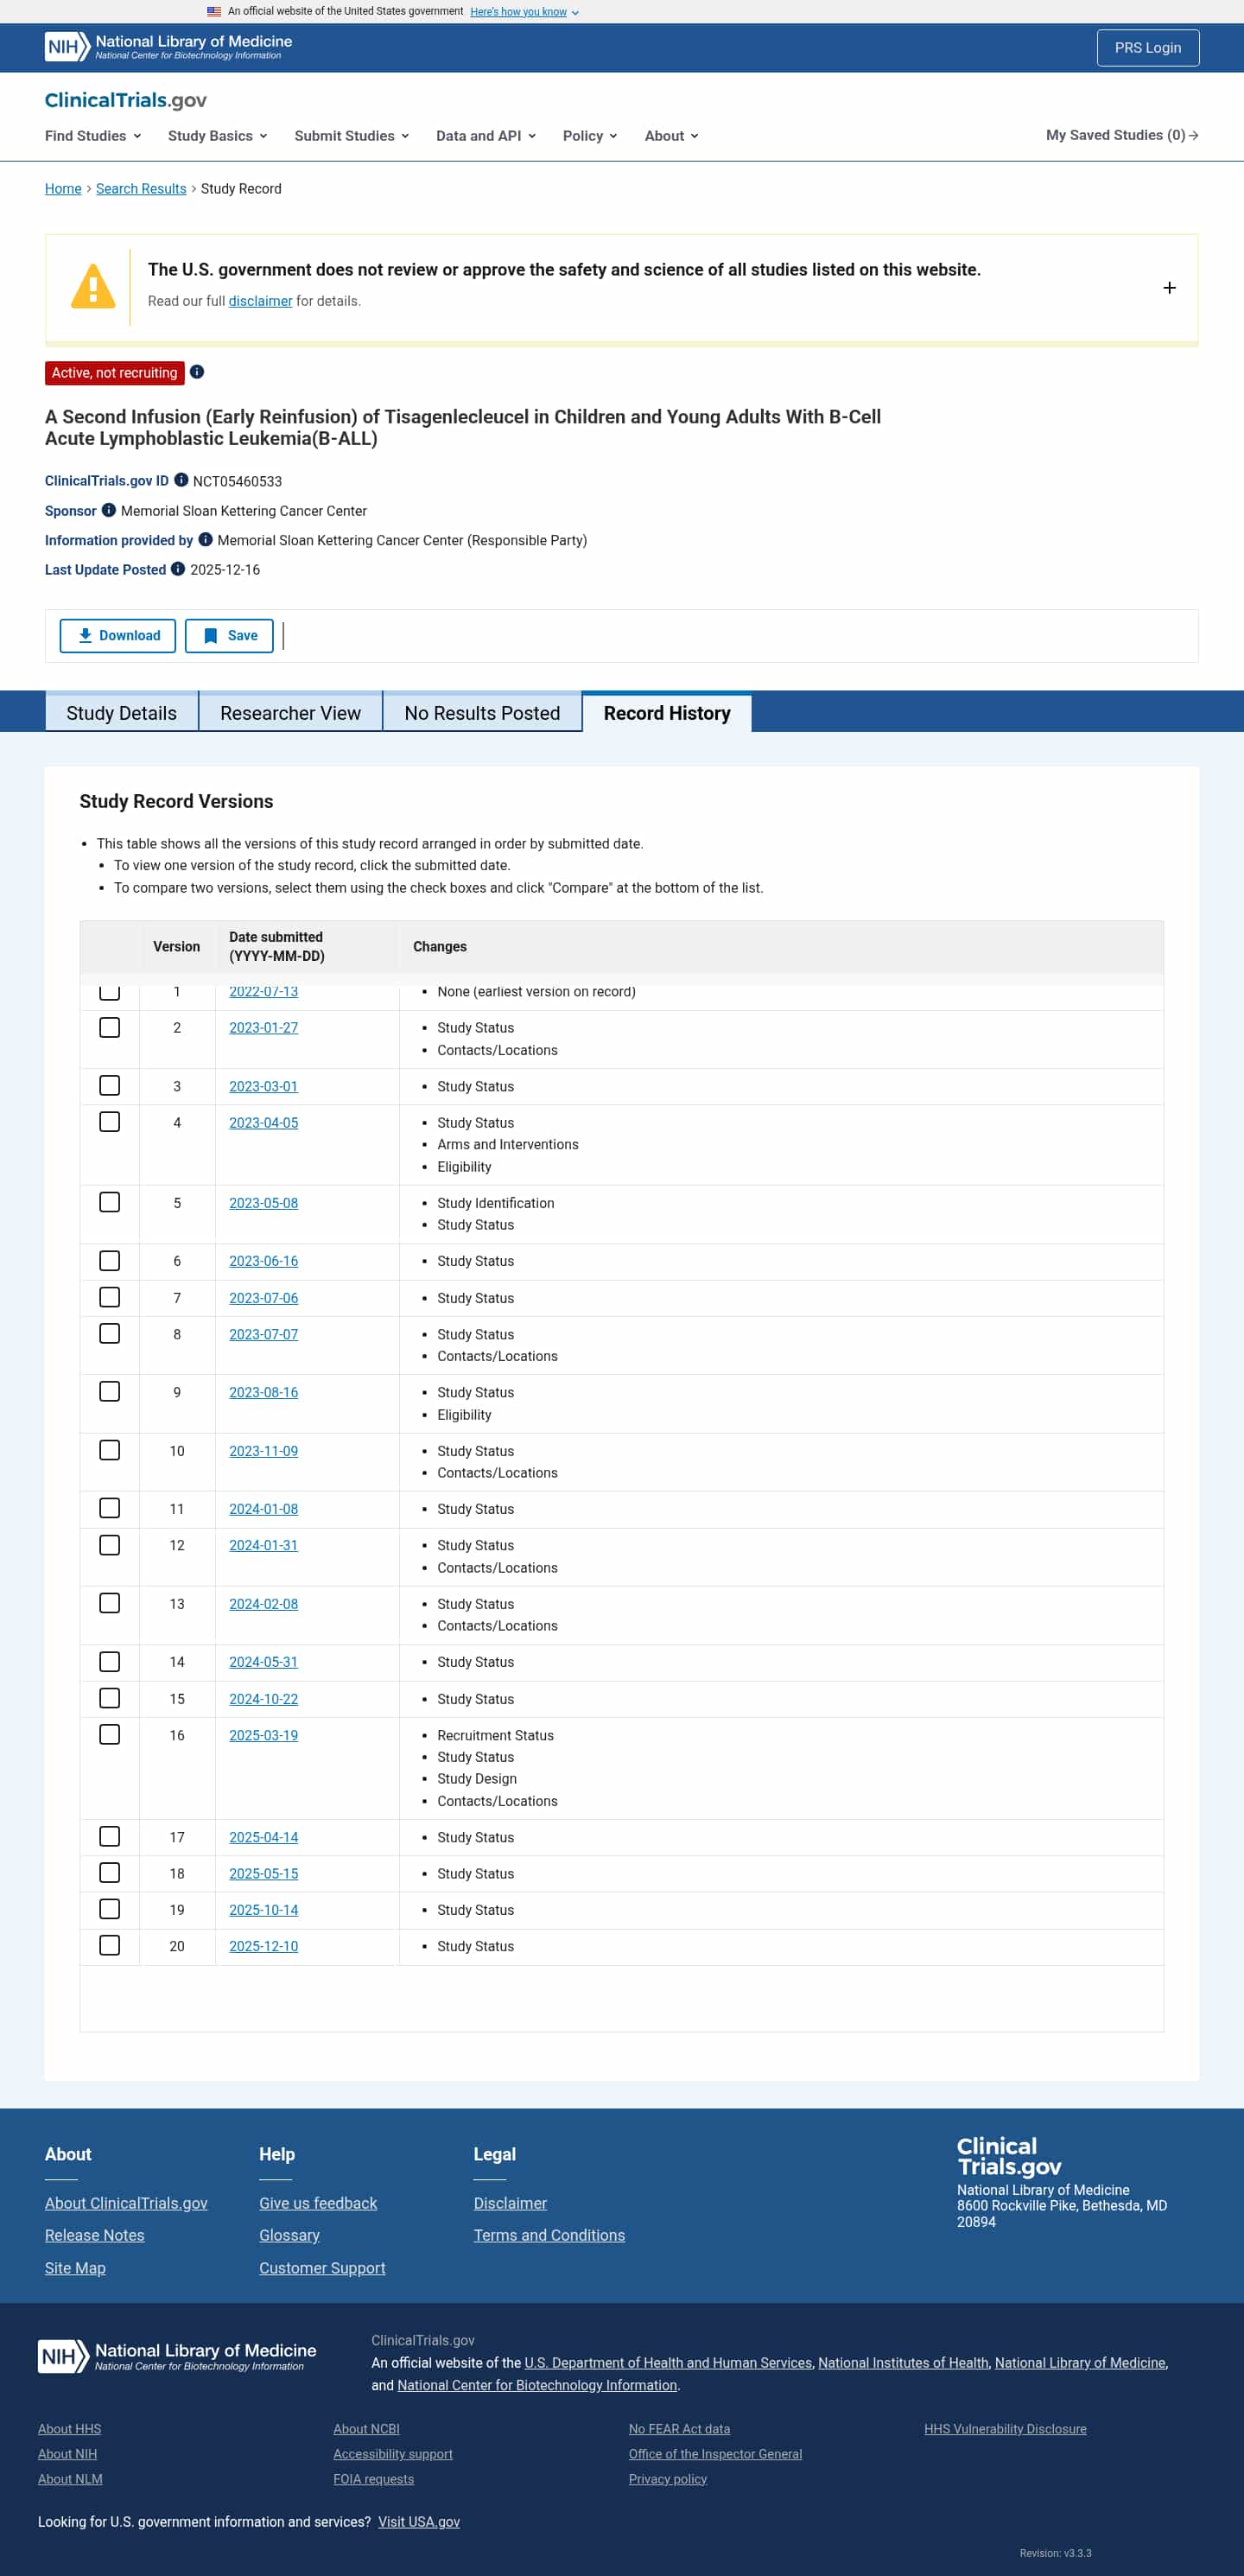Open Office of the Inspector General link
This screenshot has height=2576, width=1244.
pyautogui.click(x=715, y=2454)
